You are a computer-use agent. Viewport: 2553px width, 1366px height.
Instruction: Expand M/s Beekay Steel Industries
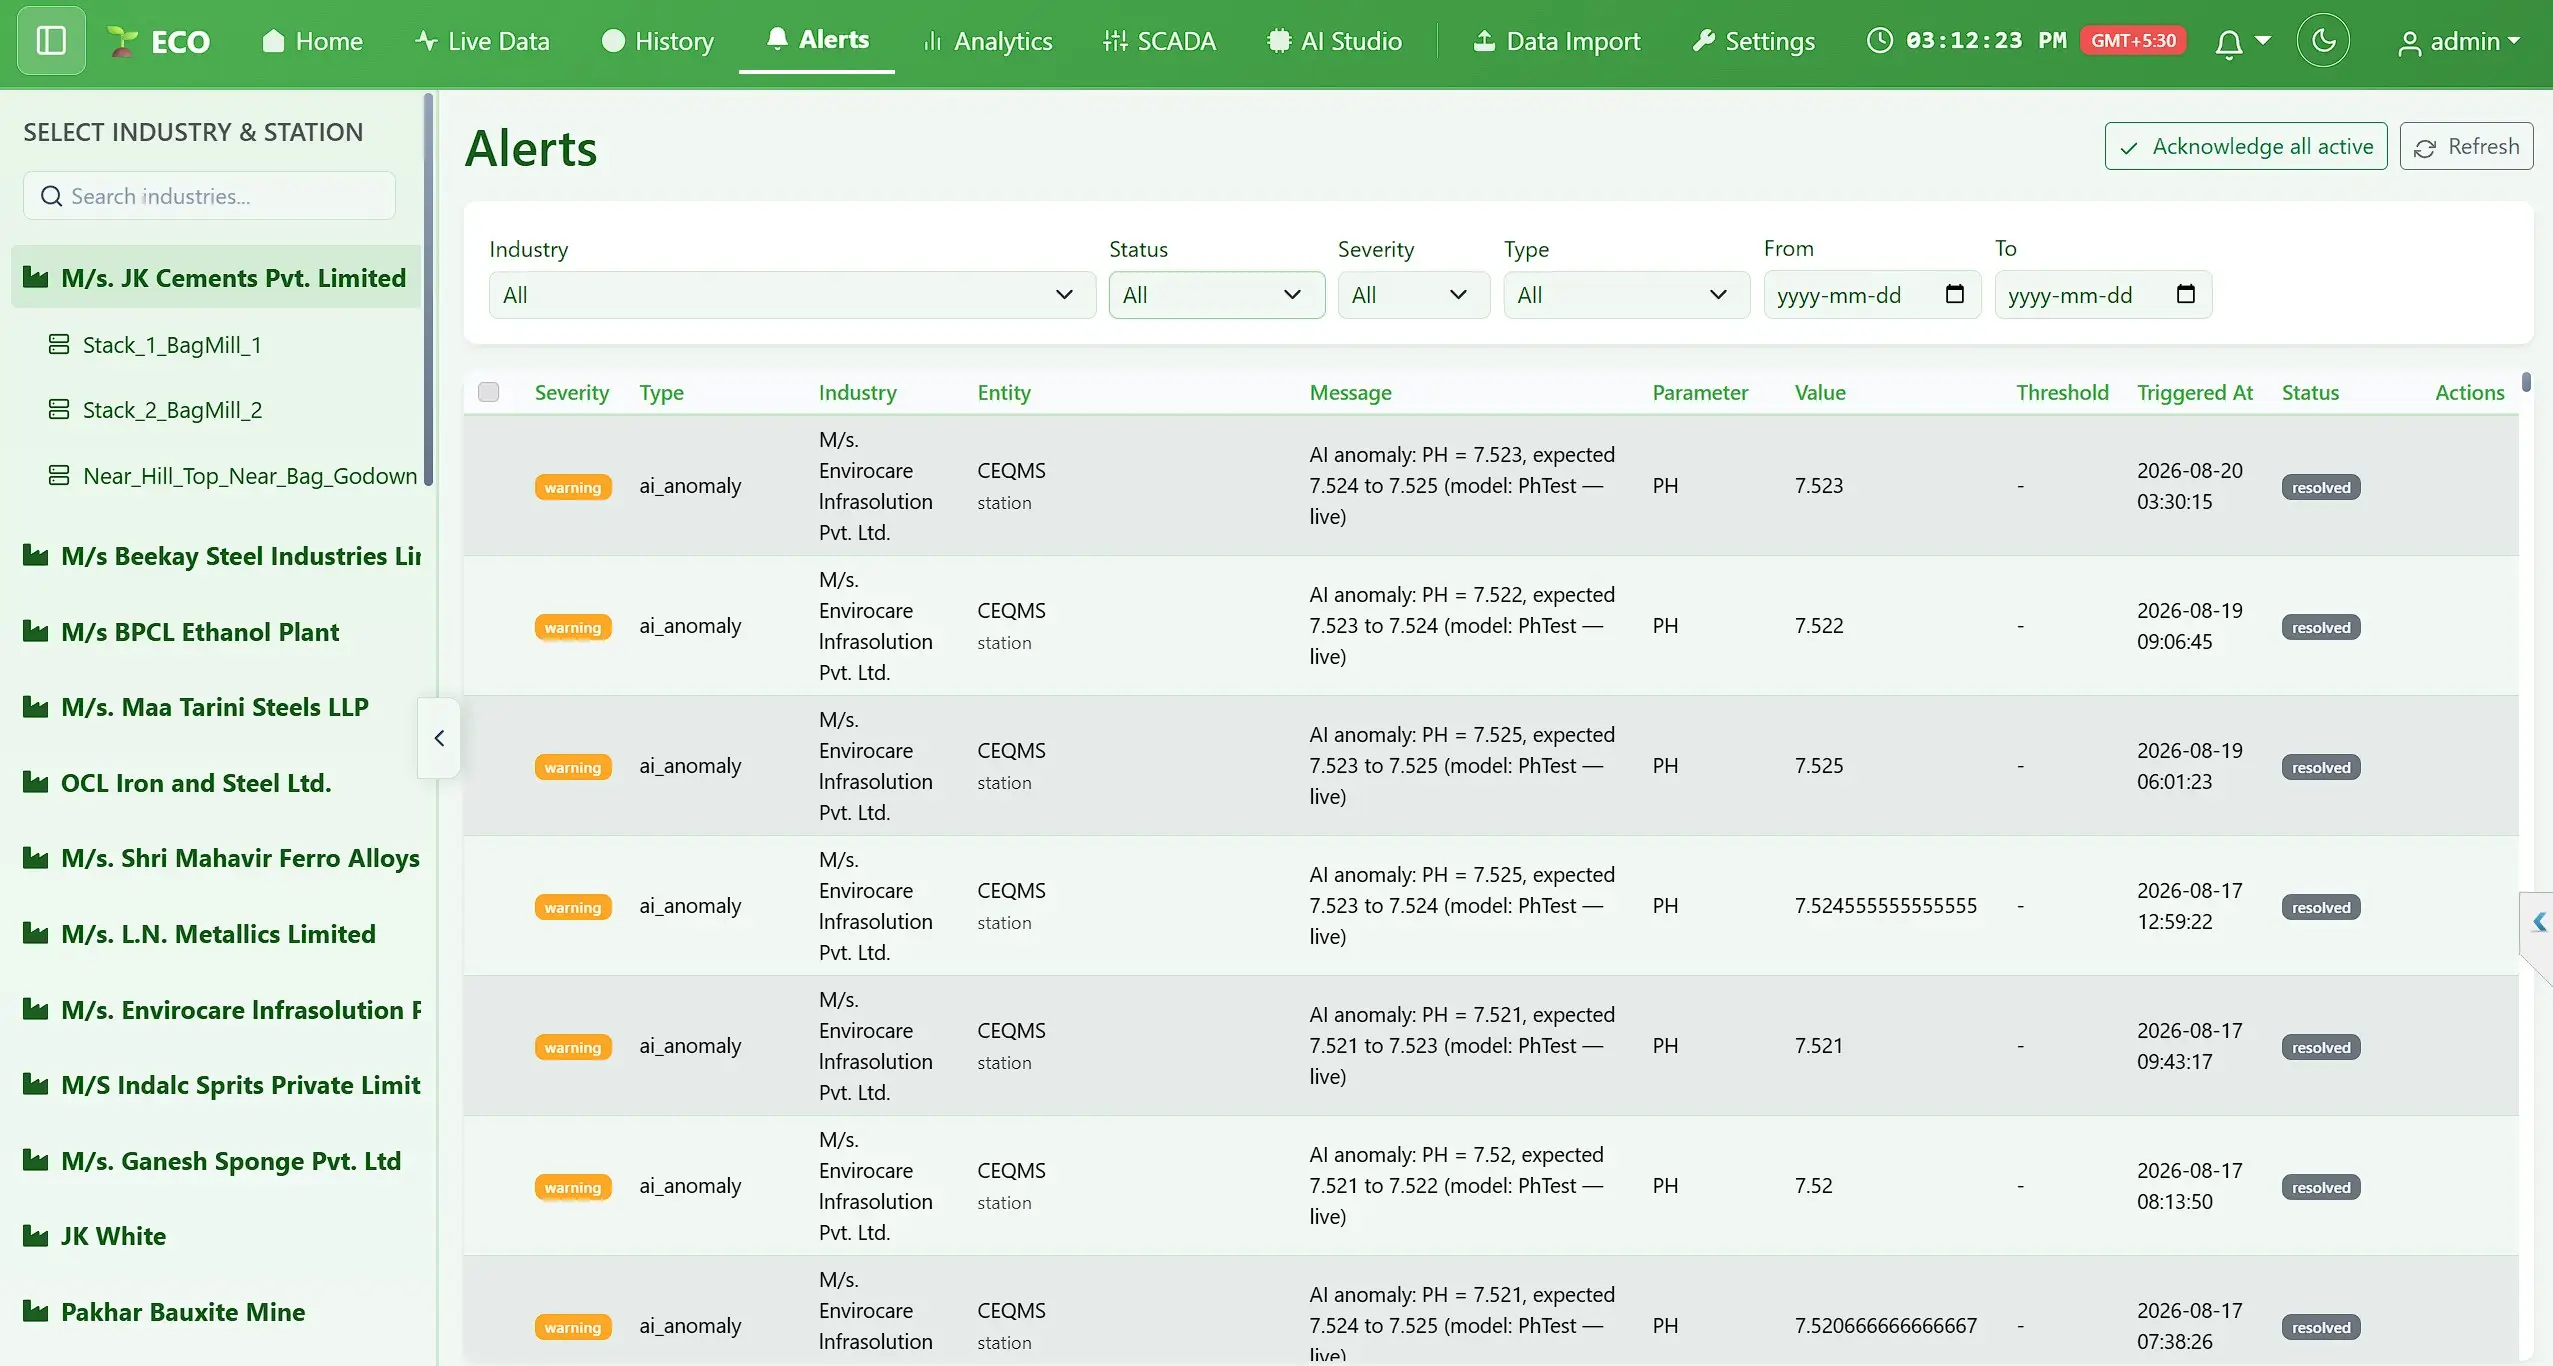220,556
